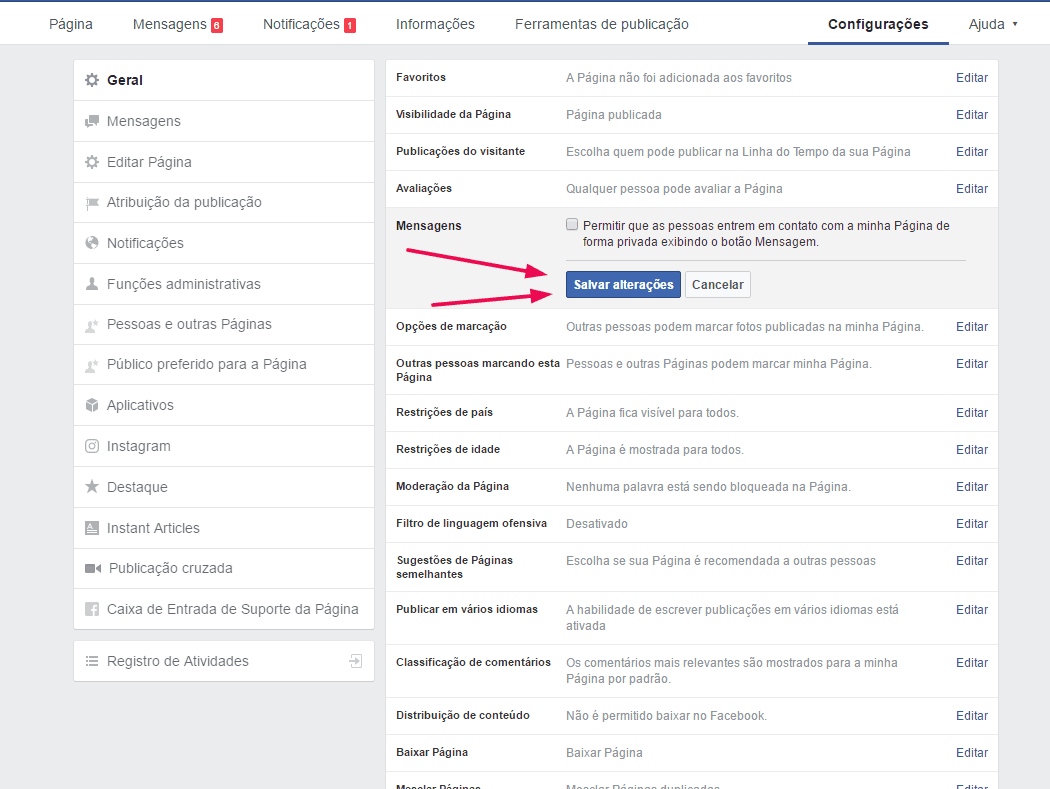
Task: Open Editar Página sidebar section
Action: pyautogui.click(x=224, y=162)
